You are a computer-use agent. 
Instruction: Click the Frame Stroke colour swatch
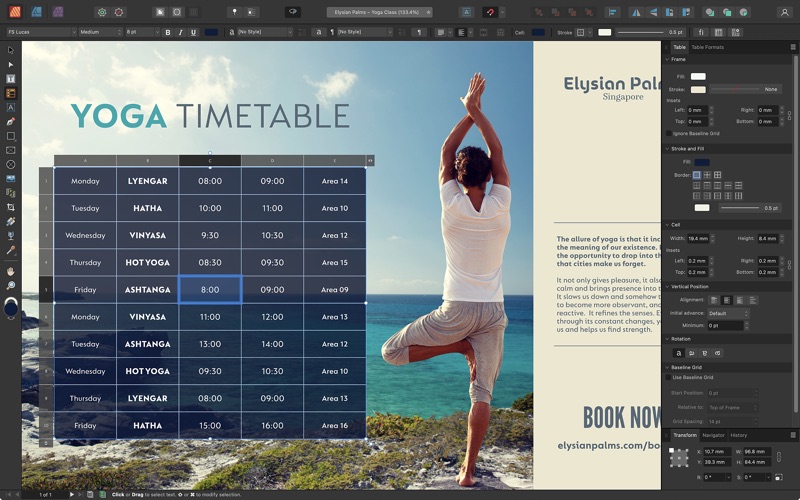[698, 89]
